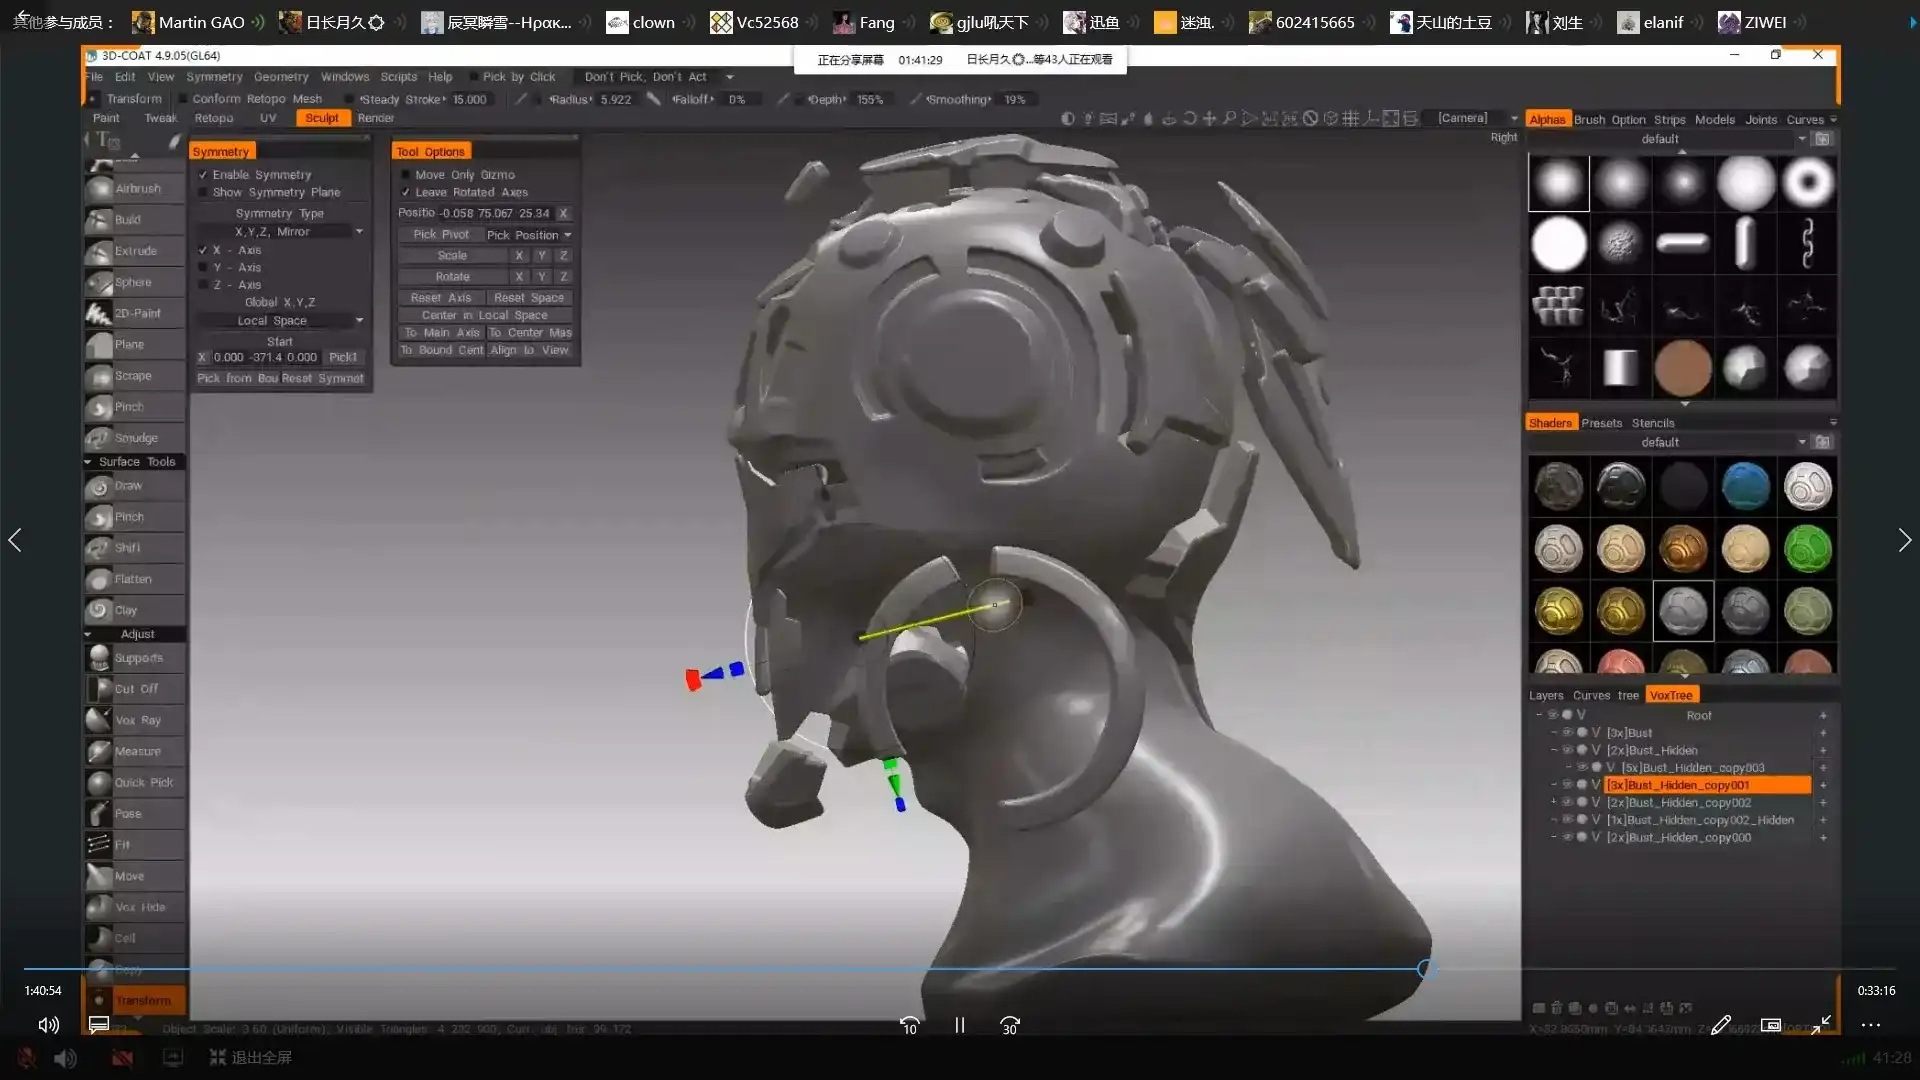1920x1080 pixels.
Task: Switch to the Retopo room tab
Action: point(213,118)
